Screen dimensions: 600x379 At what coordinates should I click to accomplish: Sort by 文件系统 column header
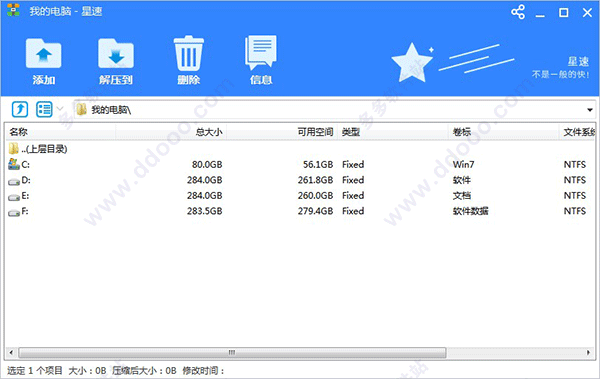click(577, 132)
